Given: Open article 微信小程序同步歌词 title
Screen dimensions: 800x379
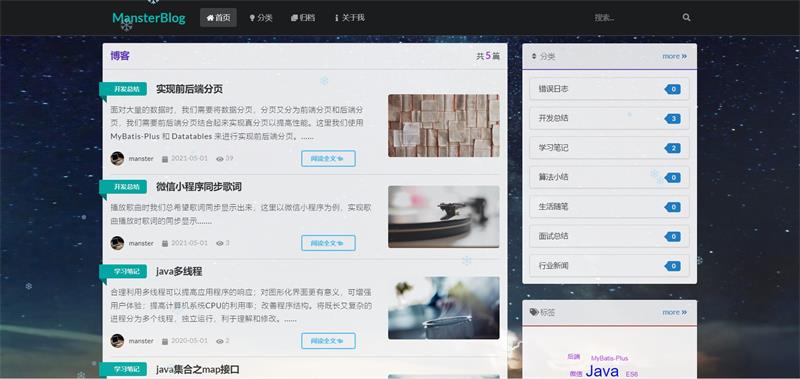Looking at the screenshot, I should coord(198,187).
